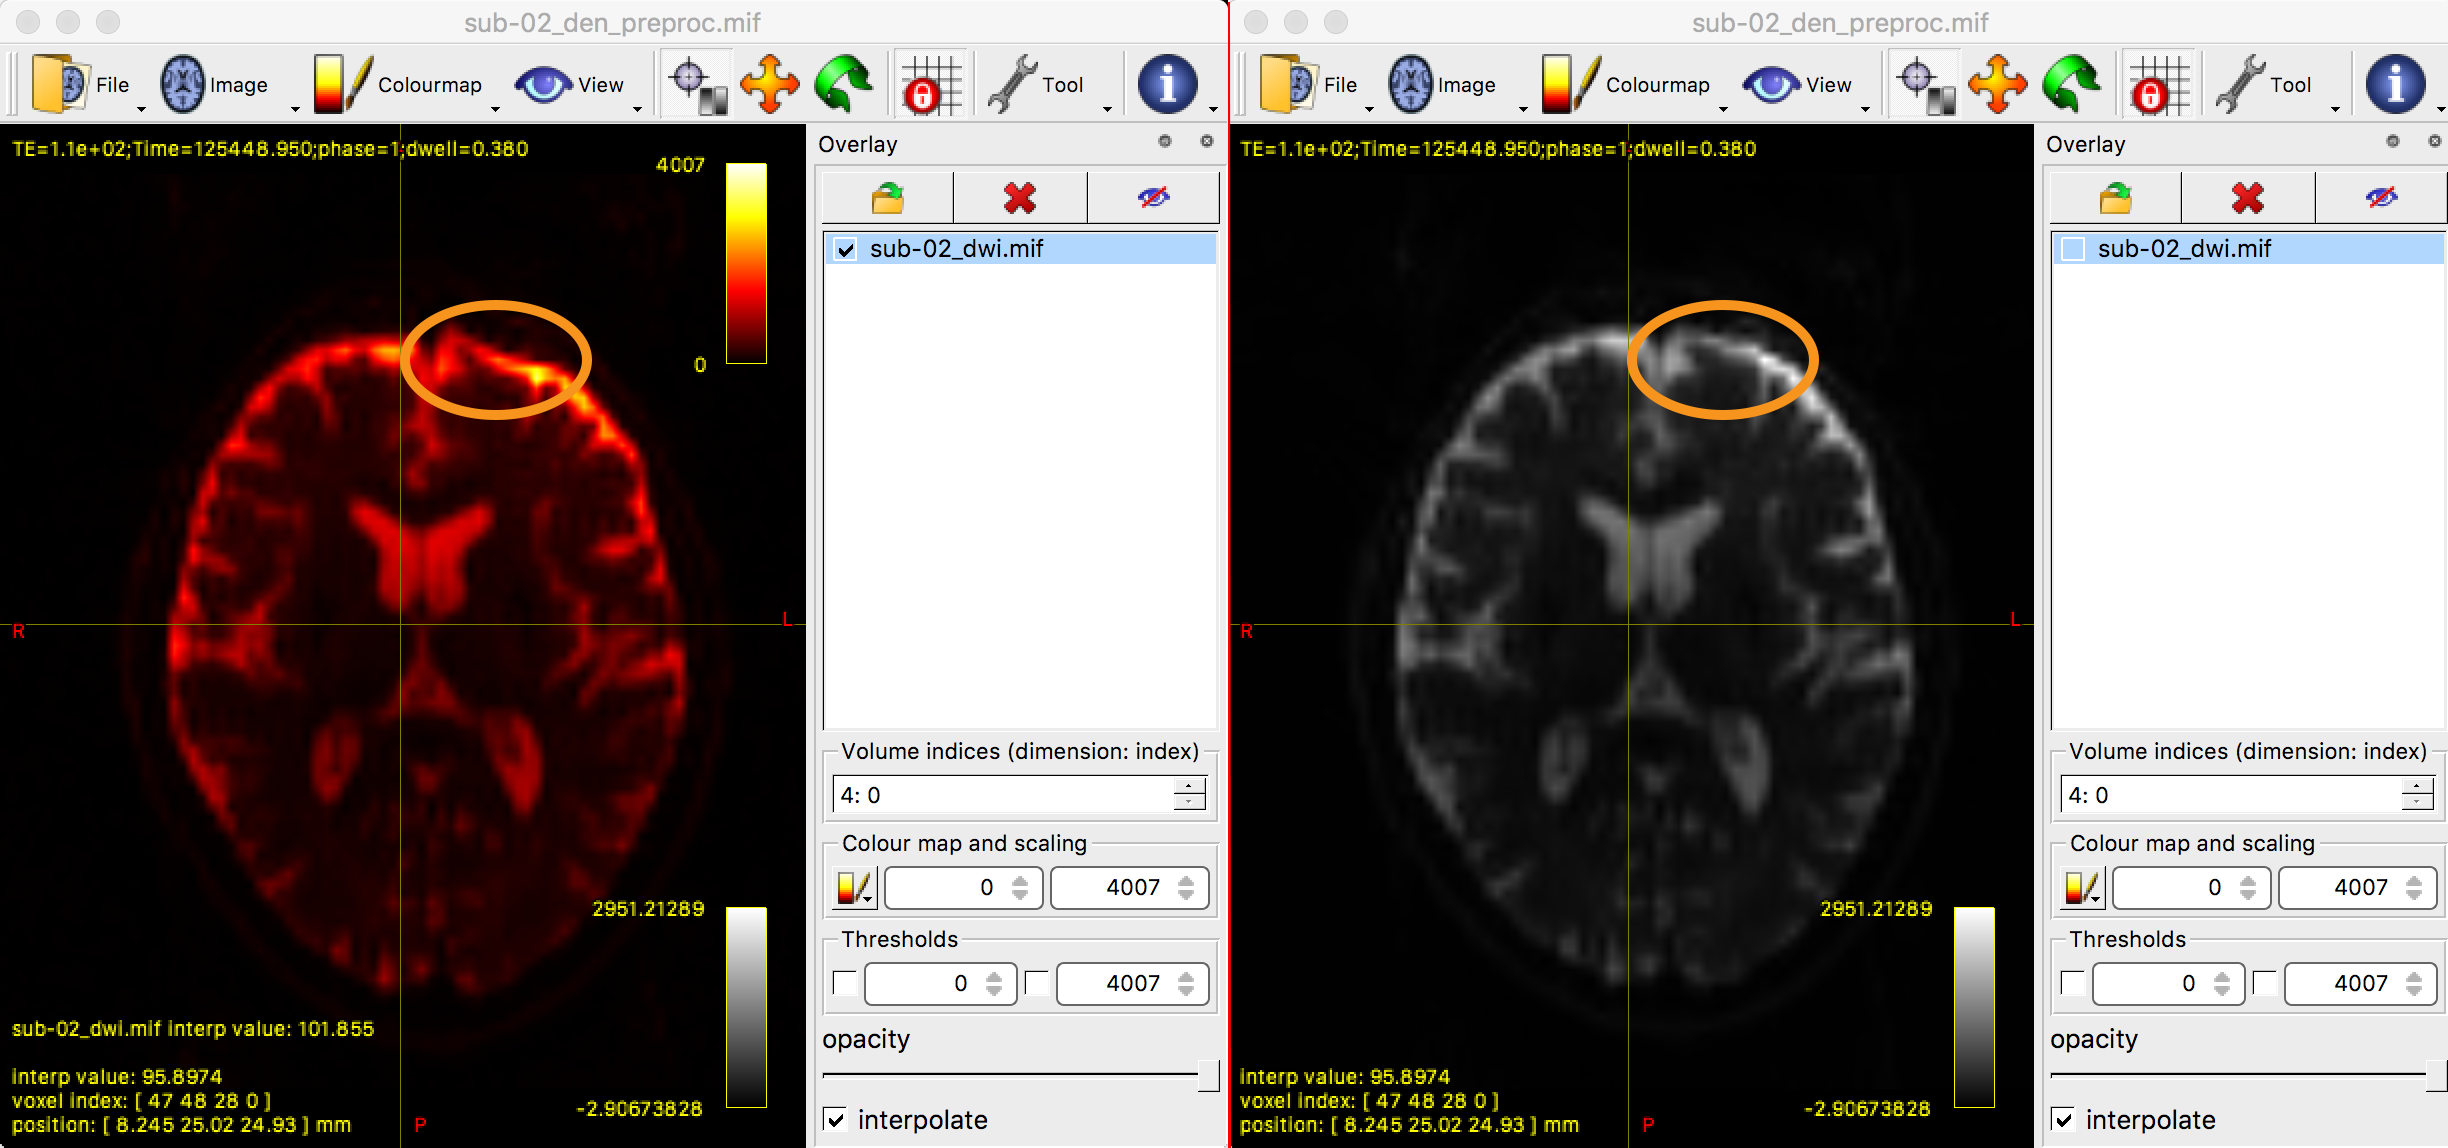The image size is (2448, 1148).
Task: Open overlay colourmap dropdown in left panel
Action: [855, 888]
